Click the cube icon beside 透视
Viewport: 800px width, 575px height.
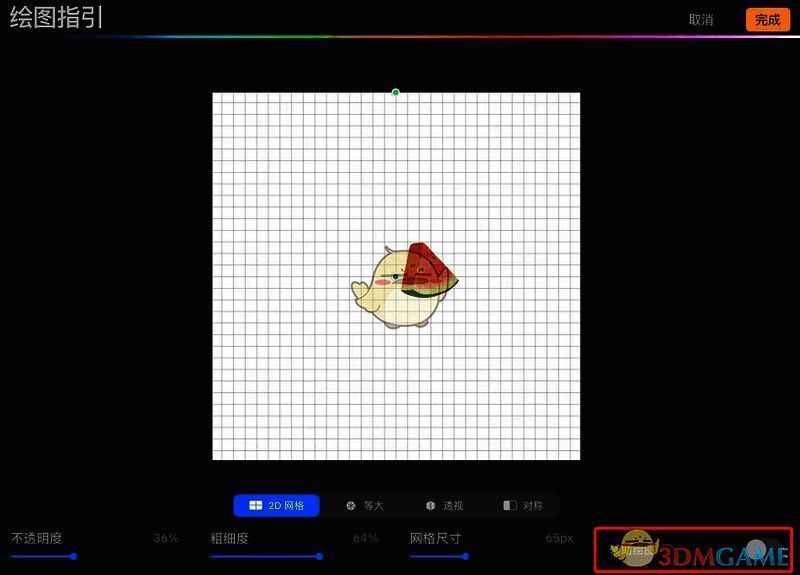coord(431,505)
